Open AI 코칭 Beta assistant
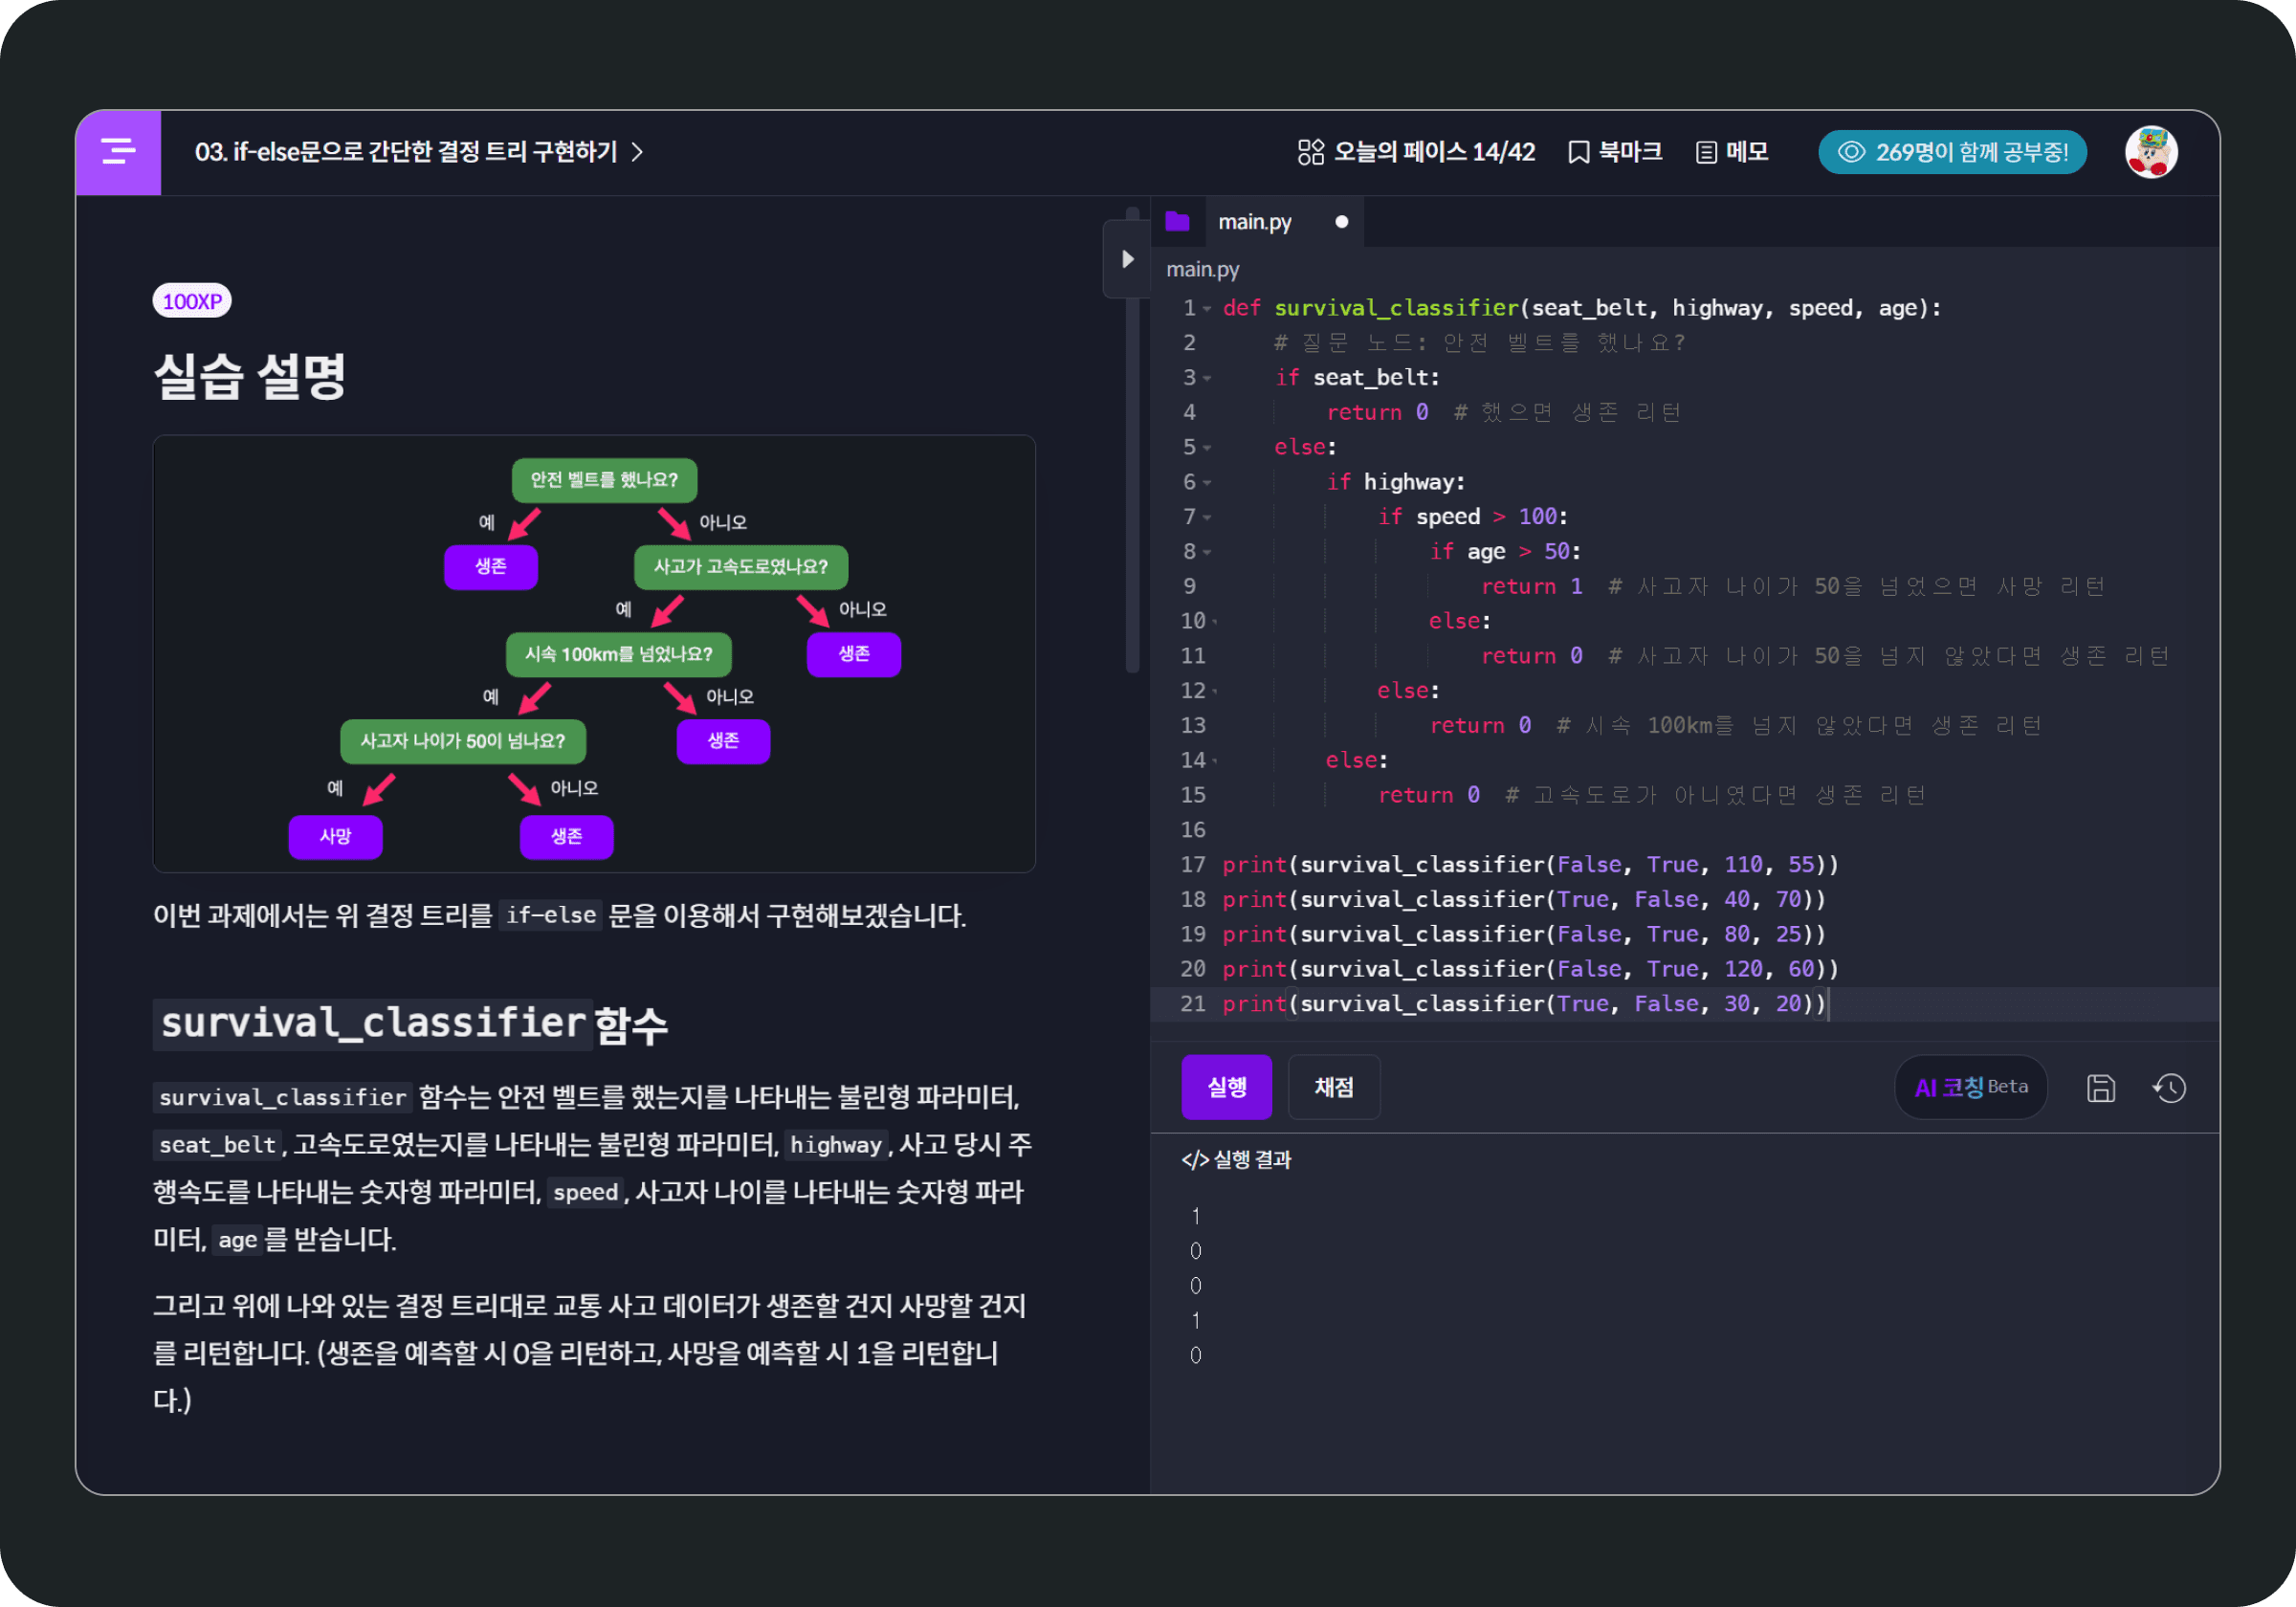 (1970, 1087)
